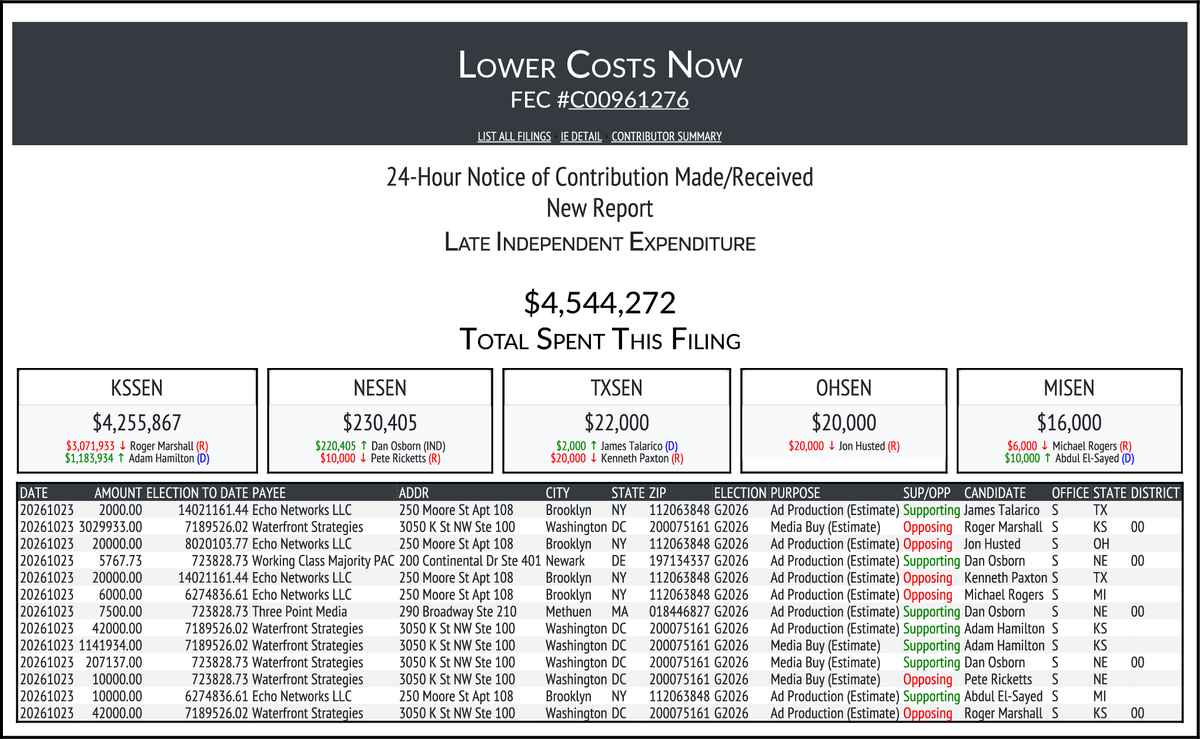Click the Working Class Majority PAC payee

point(324,561)
